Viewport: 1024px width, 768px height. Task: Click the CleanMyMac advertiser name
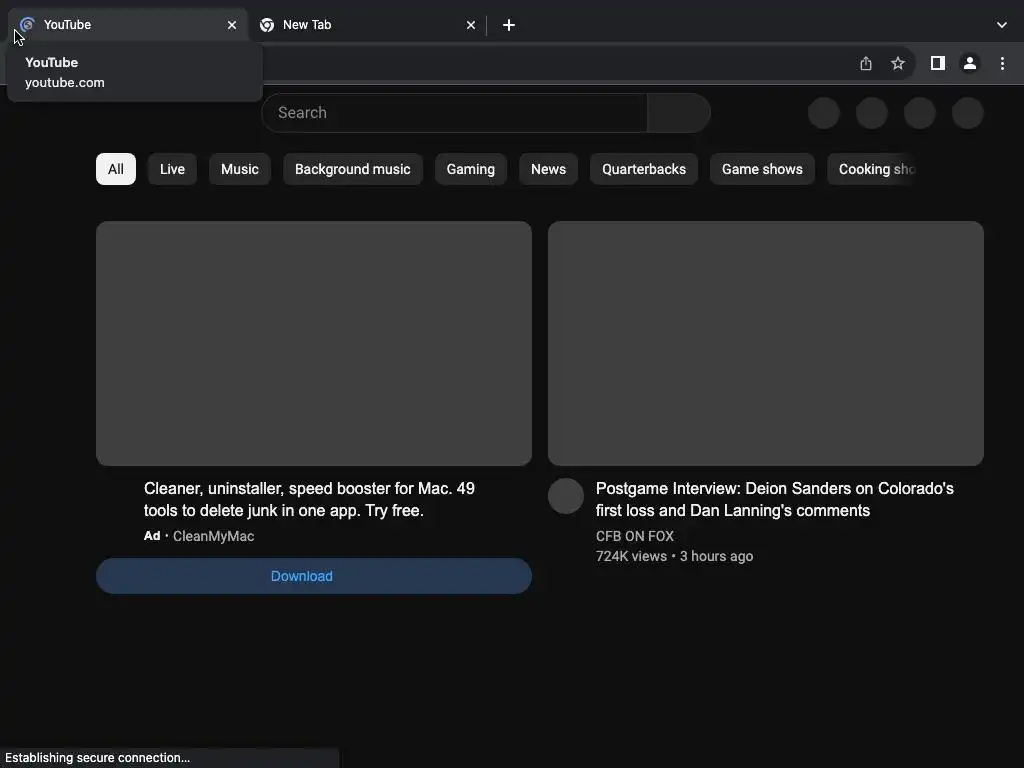pos(214,536)
